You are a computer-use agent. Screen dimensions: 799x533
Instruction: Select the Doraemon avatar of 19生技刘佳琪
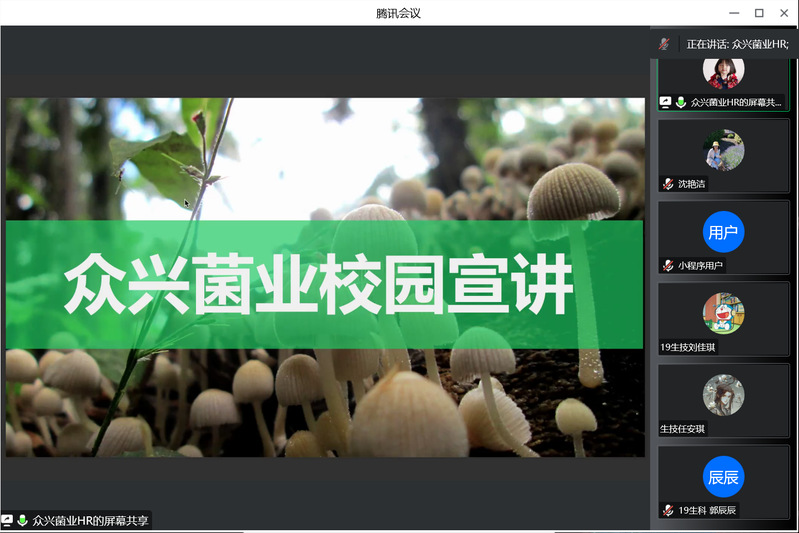click(x=724, y=313)
